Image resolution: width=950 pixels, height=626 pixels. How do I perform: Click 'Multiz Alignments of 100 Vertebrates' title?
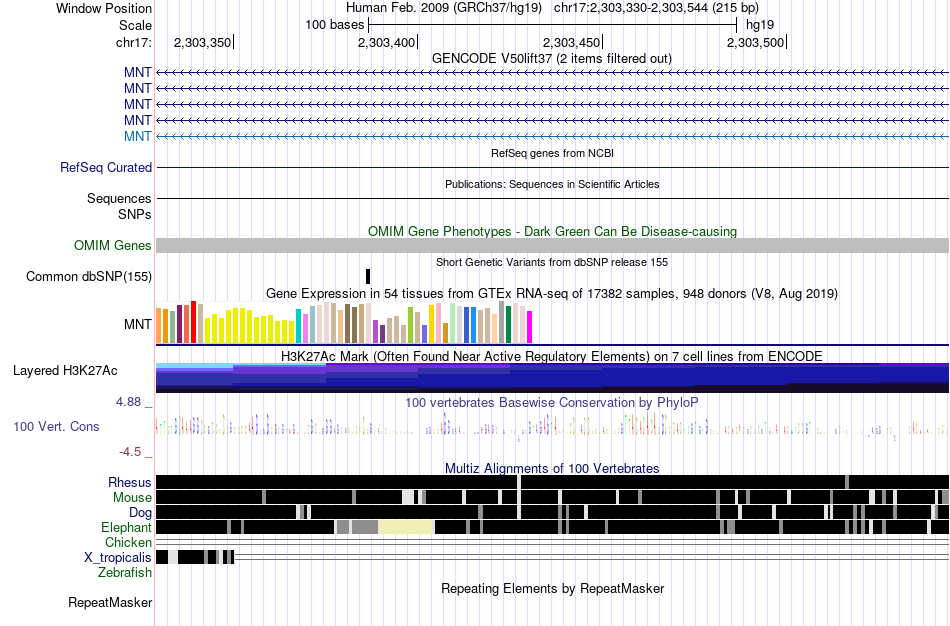click(552, 468)
